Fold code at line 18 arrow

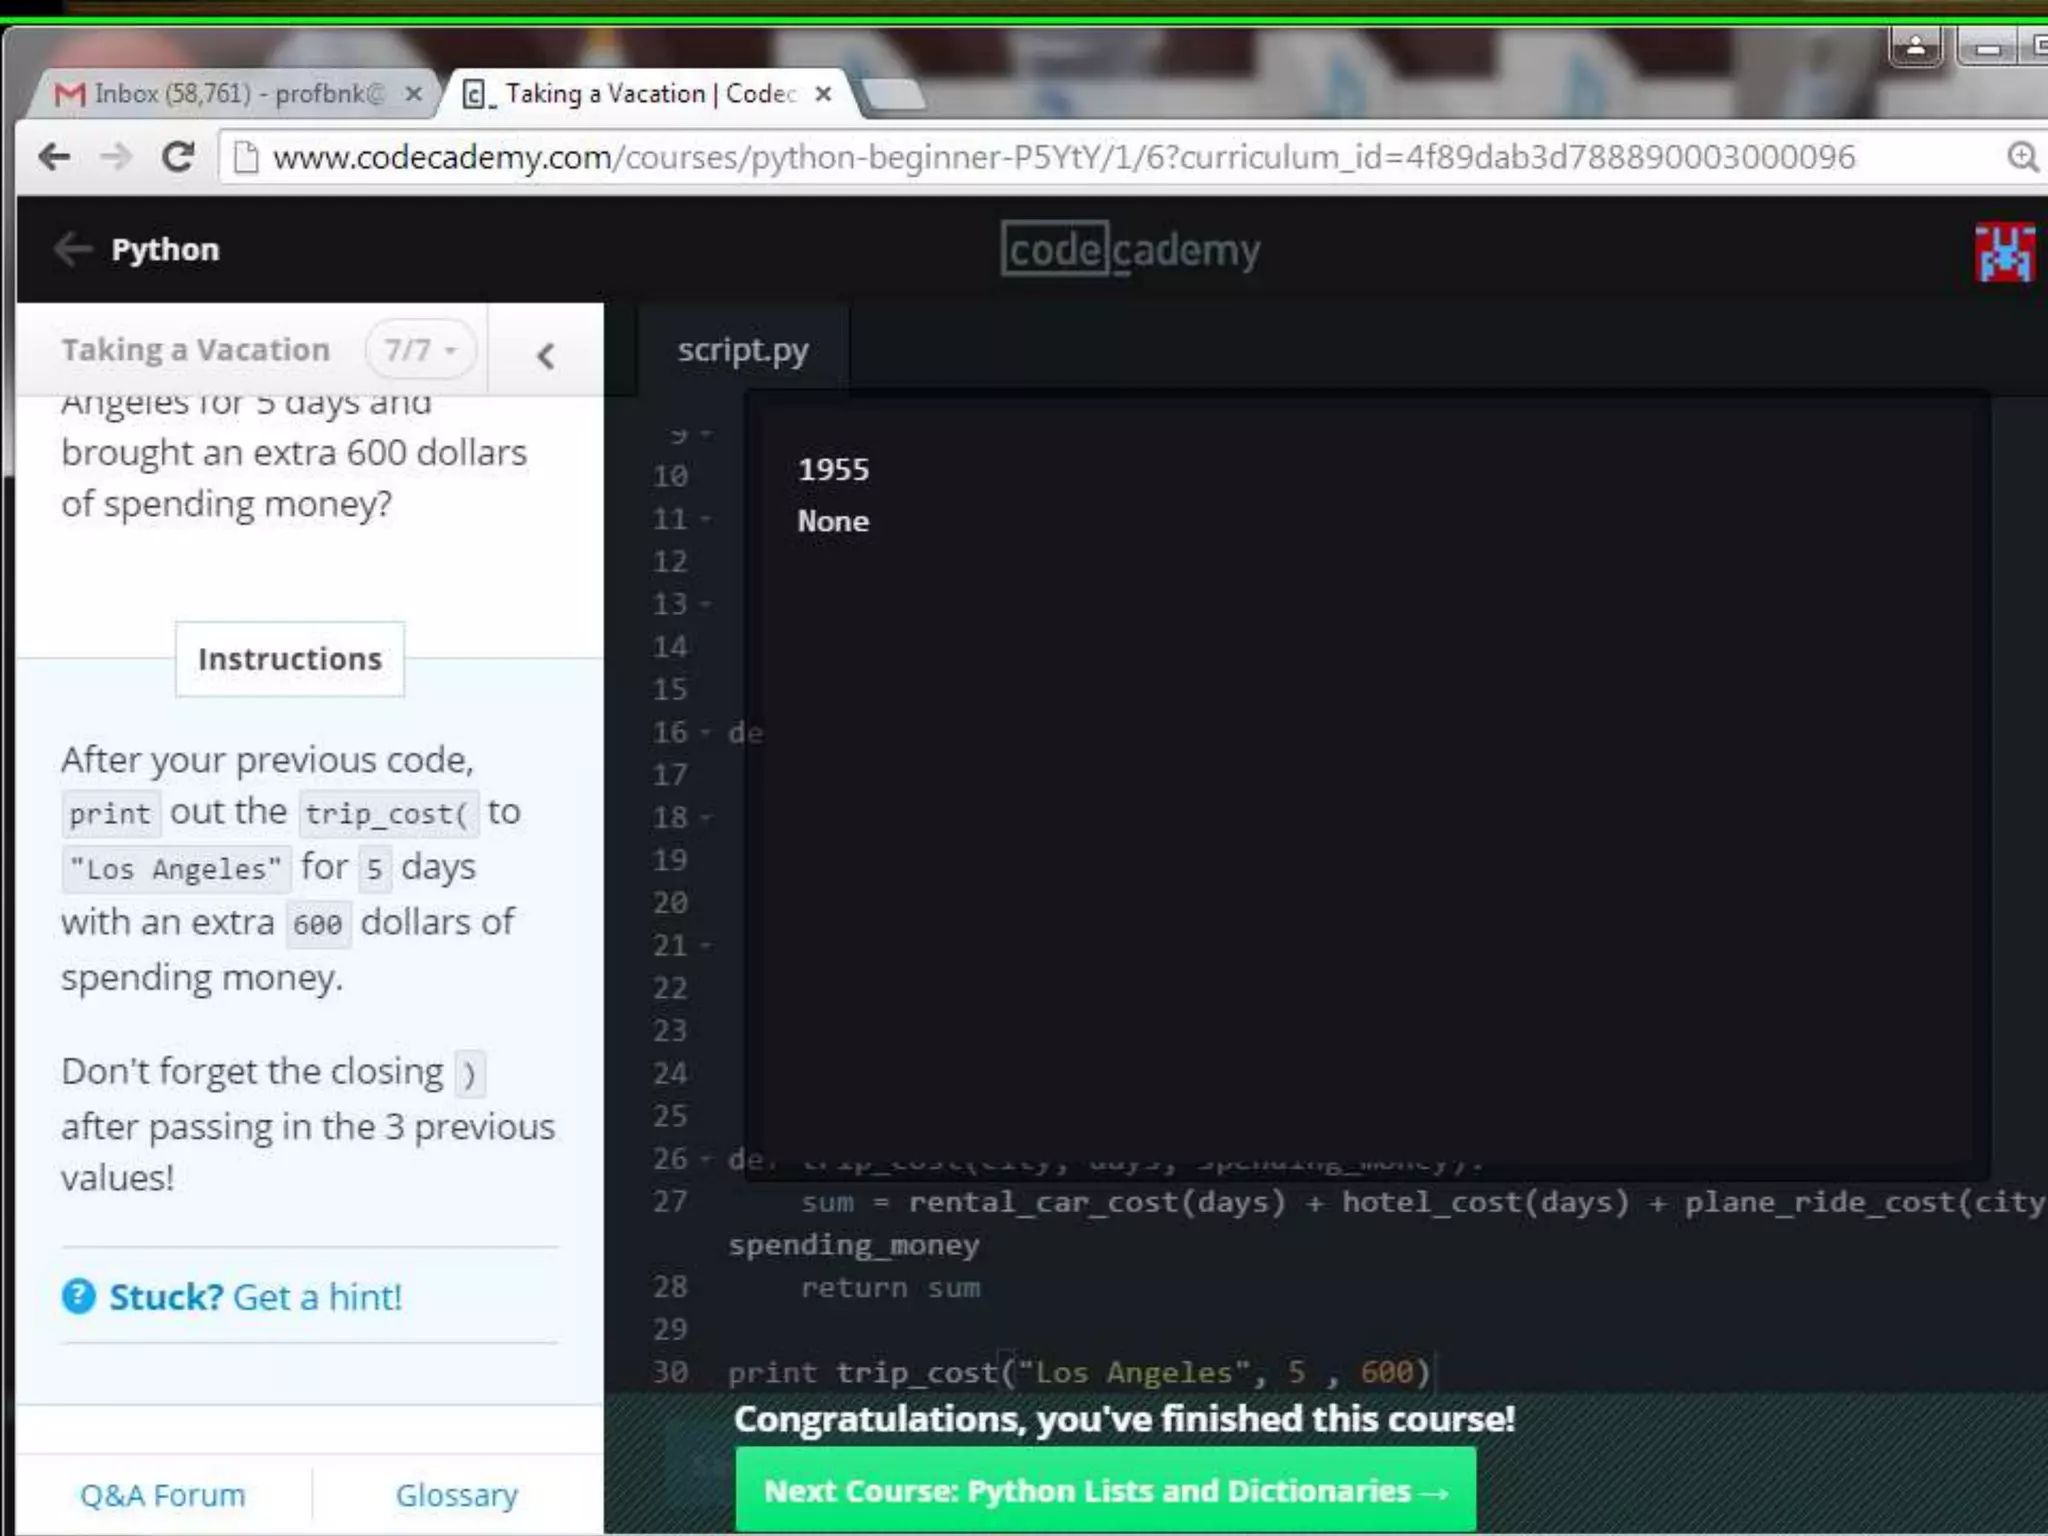pyautogui.click(x=706, y=817)
